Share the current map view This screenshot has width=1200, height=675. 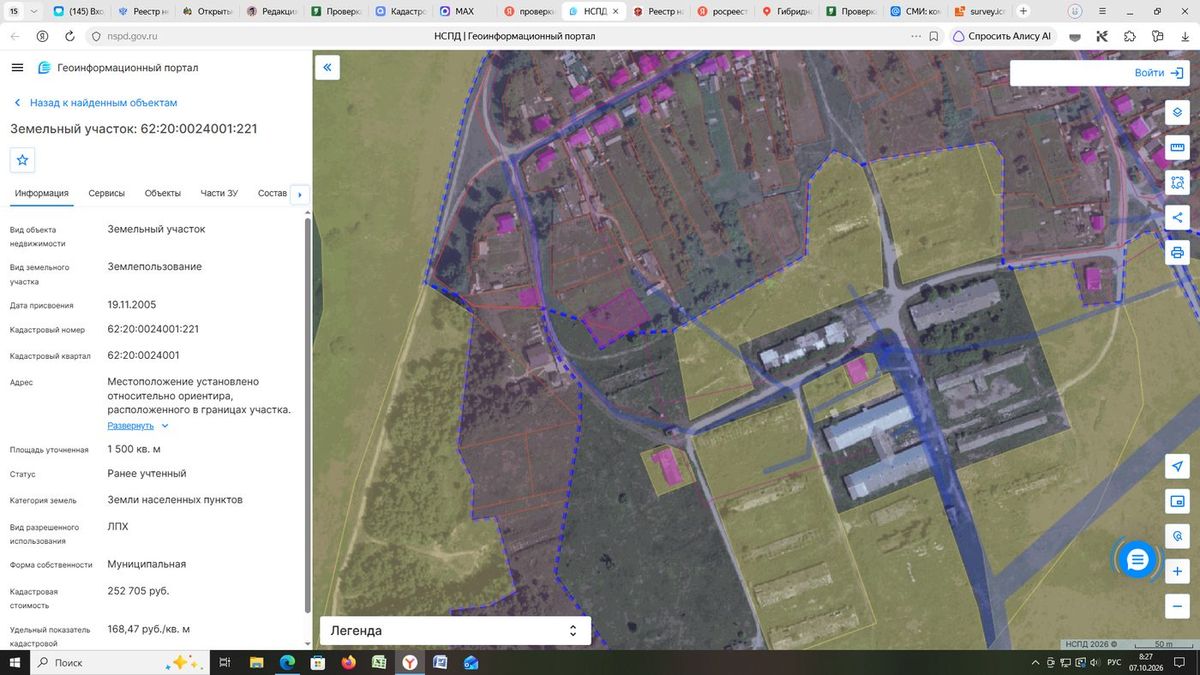[x=1177, y=217]
